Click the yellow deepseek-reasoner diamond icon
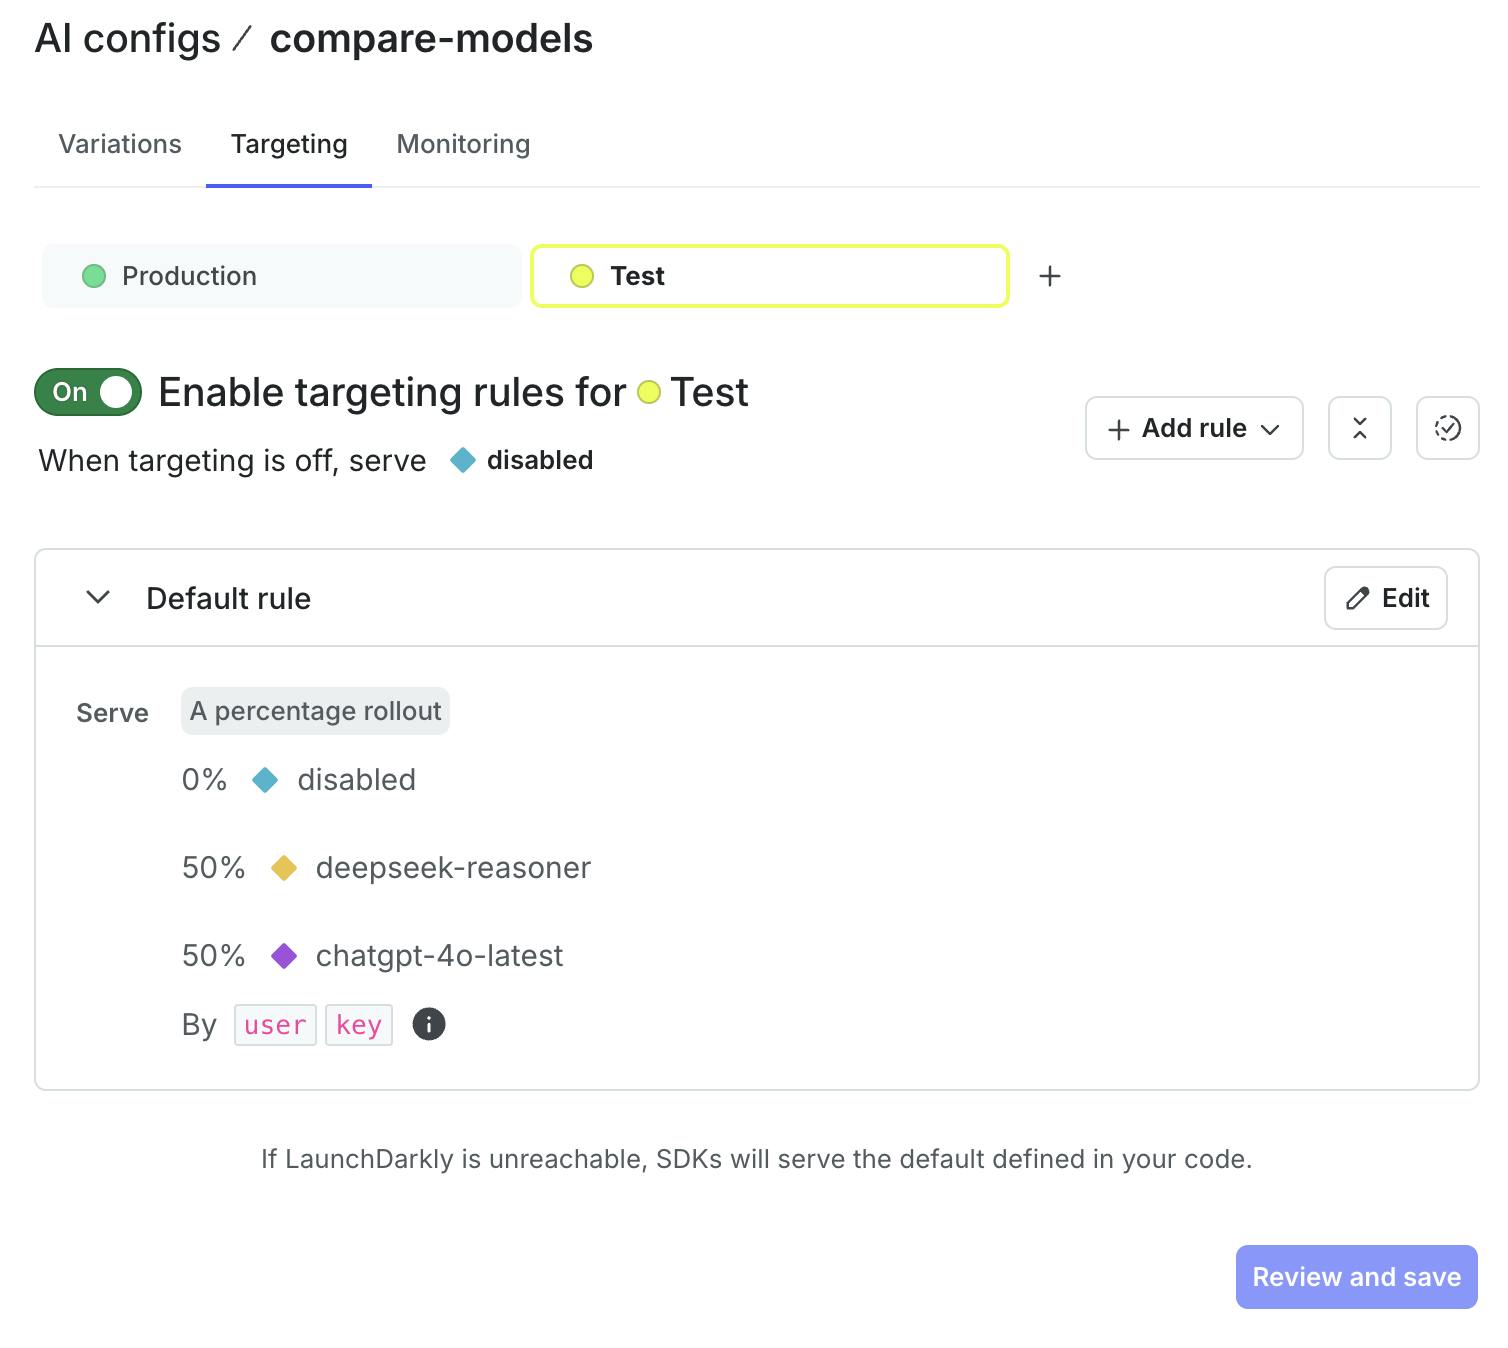Image resolution: width=1508 pixels, height=1348 pixels. click(284, 868)
